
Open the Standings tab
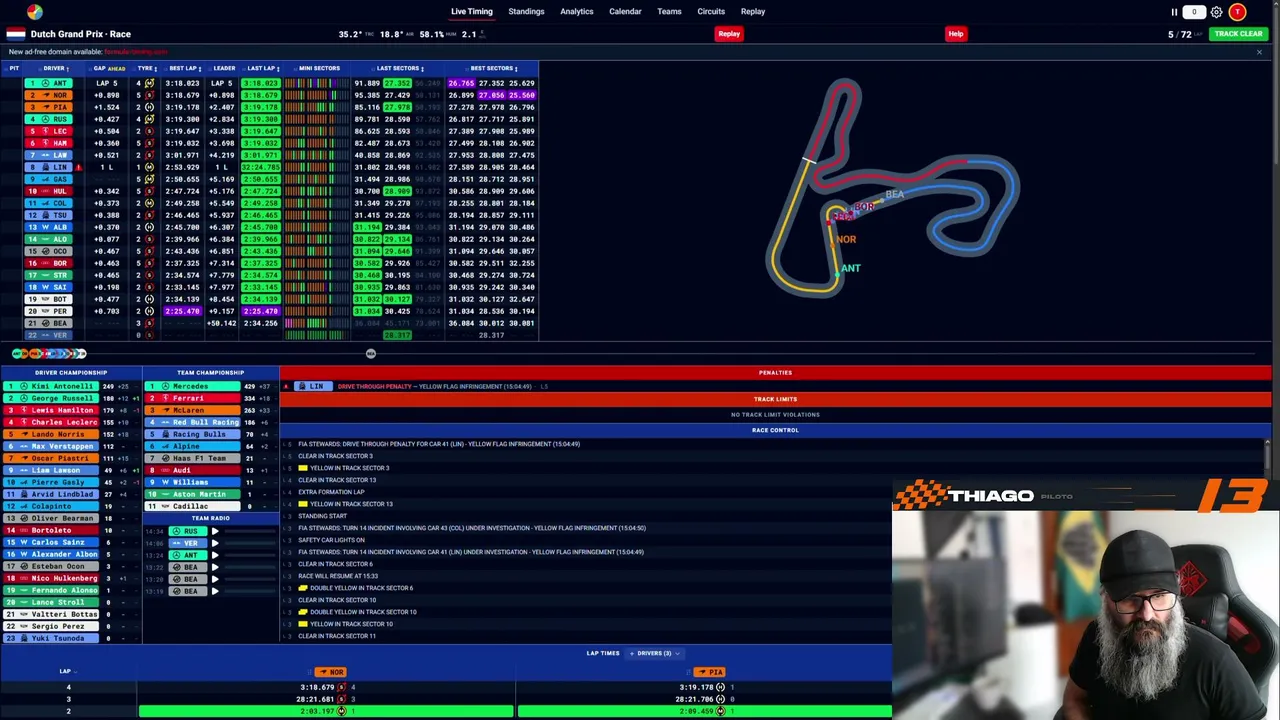click(x=526, y=12)
